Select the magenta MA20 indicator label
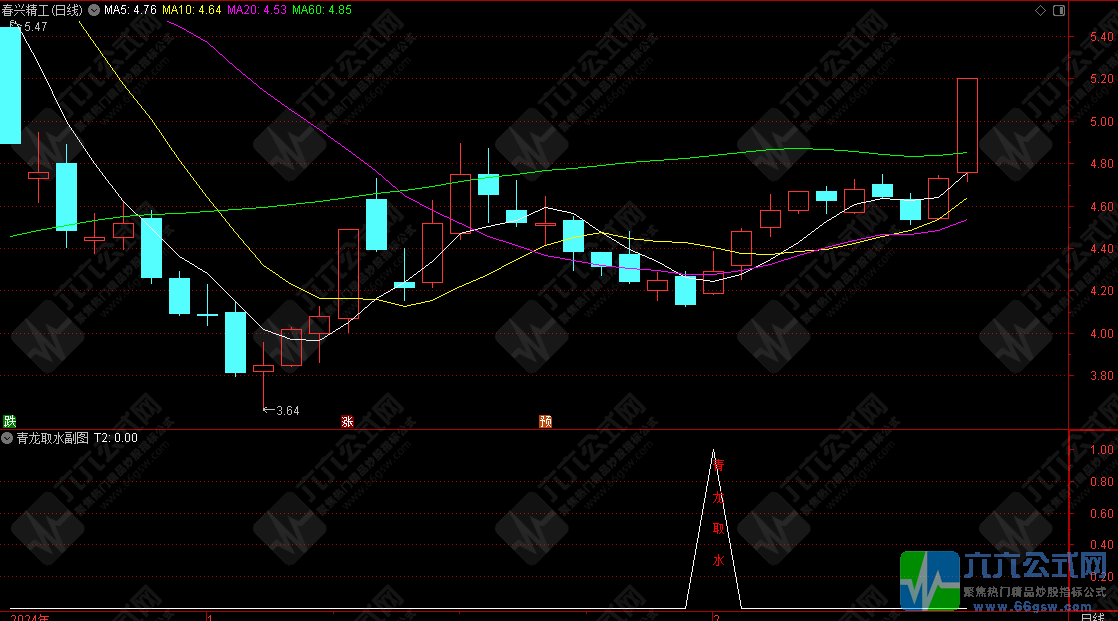Image resolution: width=1118 pixels, height=621 pixels. tap(258, 10)
